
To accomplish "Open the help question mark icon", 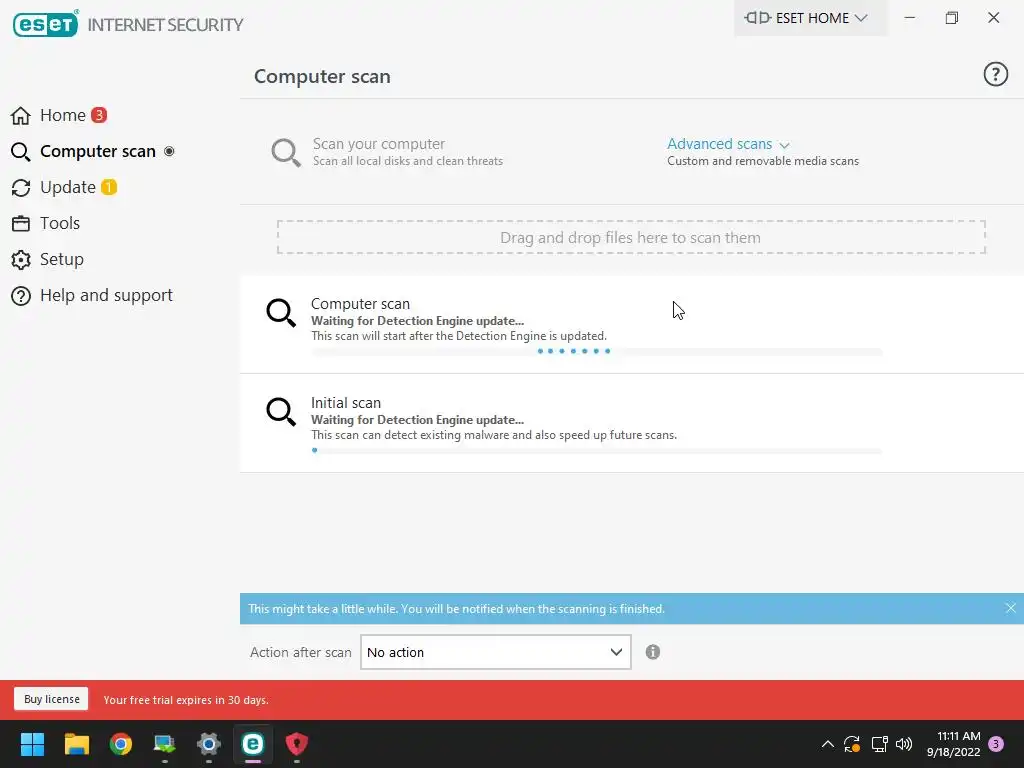I will pyautogui.click(x=995, y=74).
